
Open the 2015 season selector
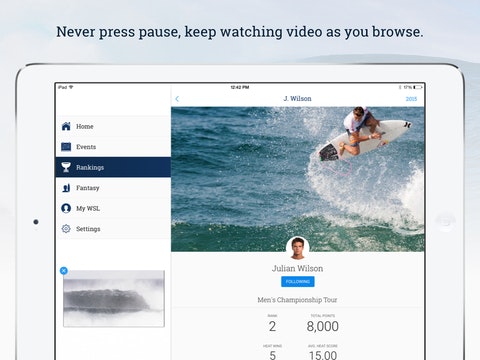411,99
